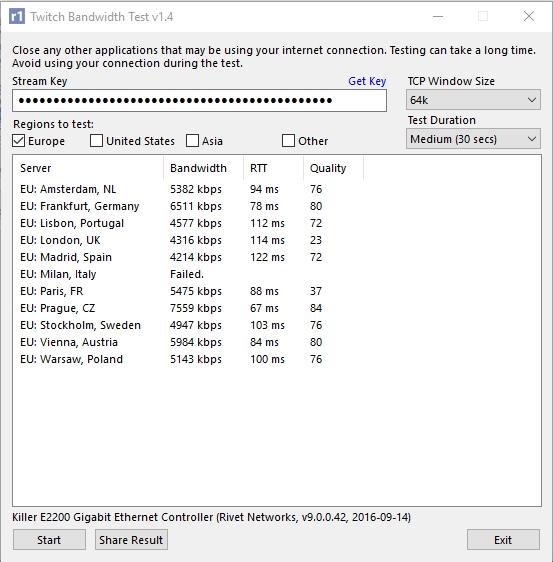Sort by the RTT column header
The width and height of the screenshot is (553, 562).
[x=273, y=168]
